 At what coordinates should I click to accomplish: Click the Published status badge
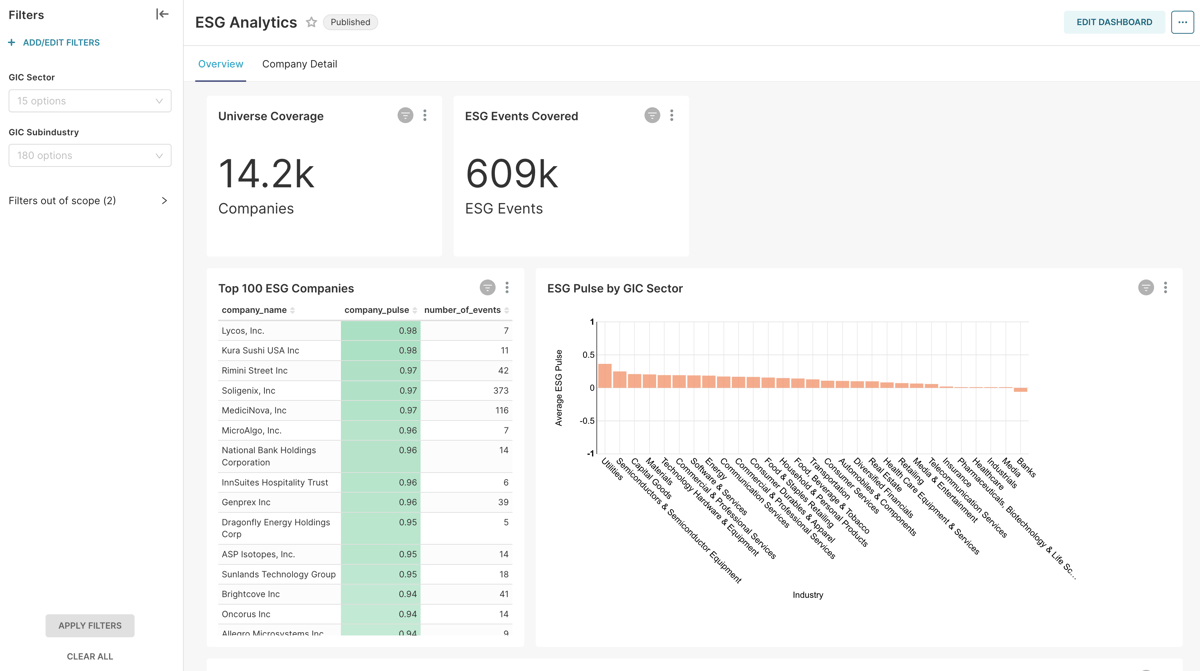tap(350, 22)
